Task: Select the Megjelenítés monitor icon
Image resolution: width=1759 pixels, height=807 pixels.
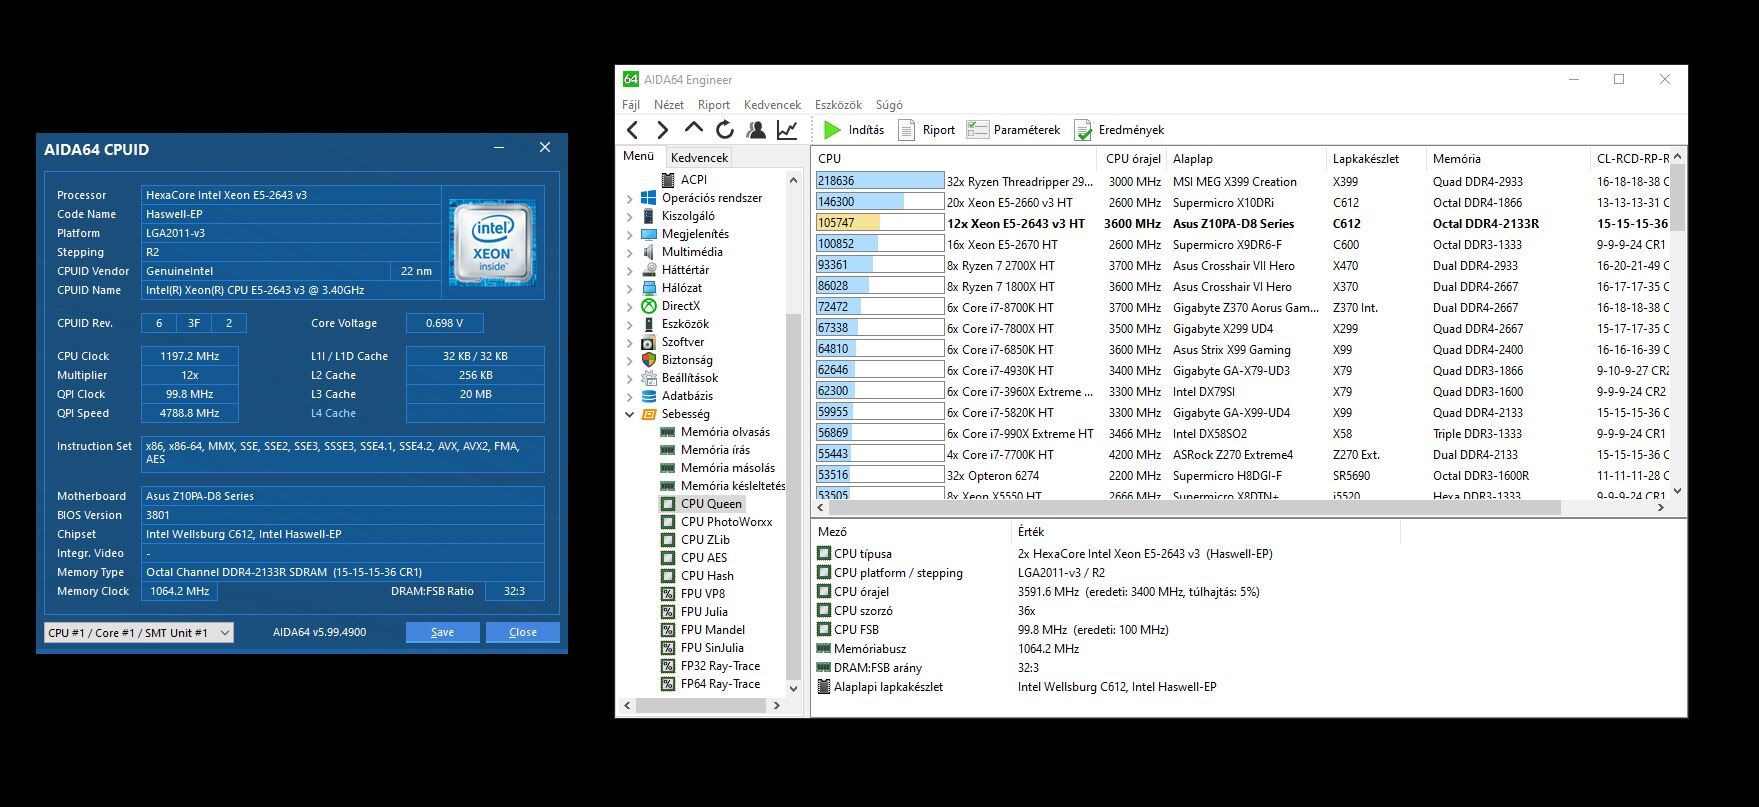Action: point(649,234)
